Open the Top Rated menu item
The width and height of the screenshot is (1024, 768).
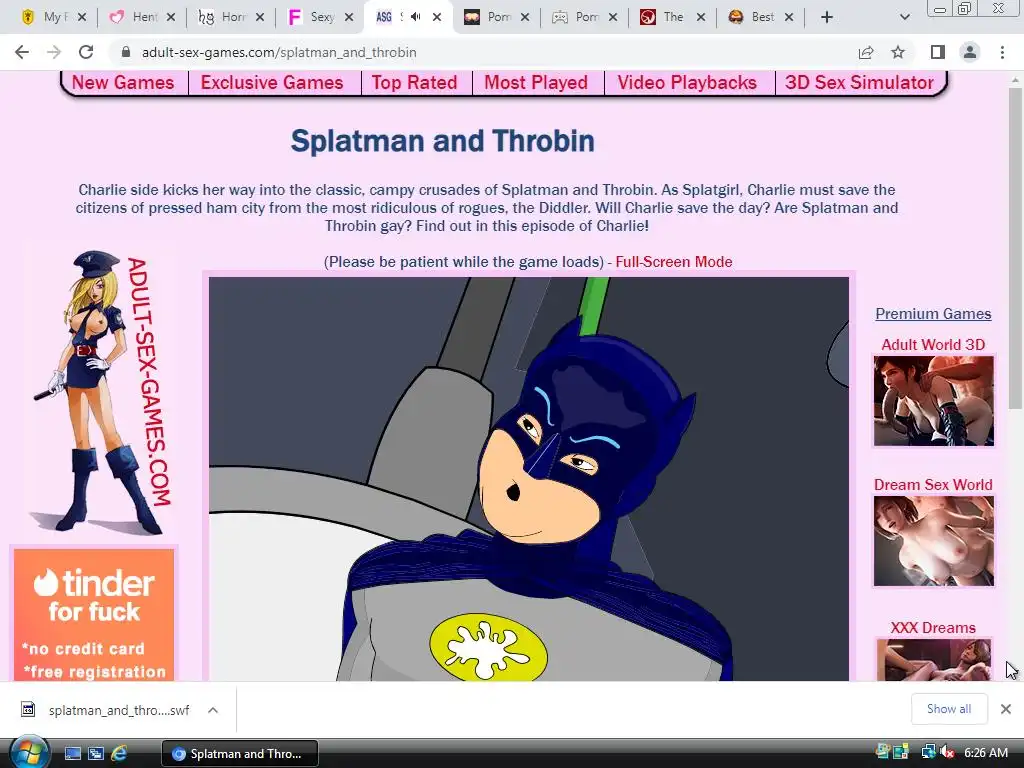414,82
